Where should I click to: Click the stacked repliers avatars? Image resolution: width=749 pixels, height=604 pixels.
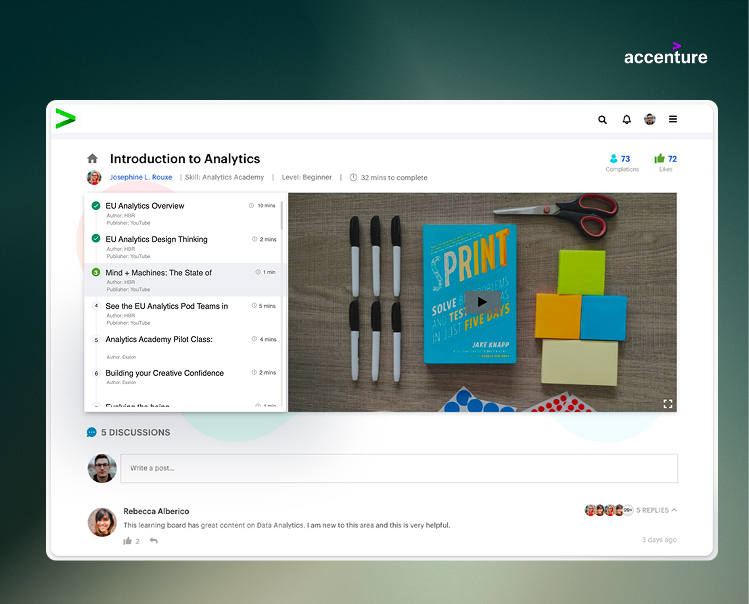[x=609, y=510]
